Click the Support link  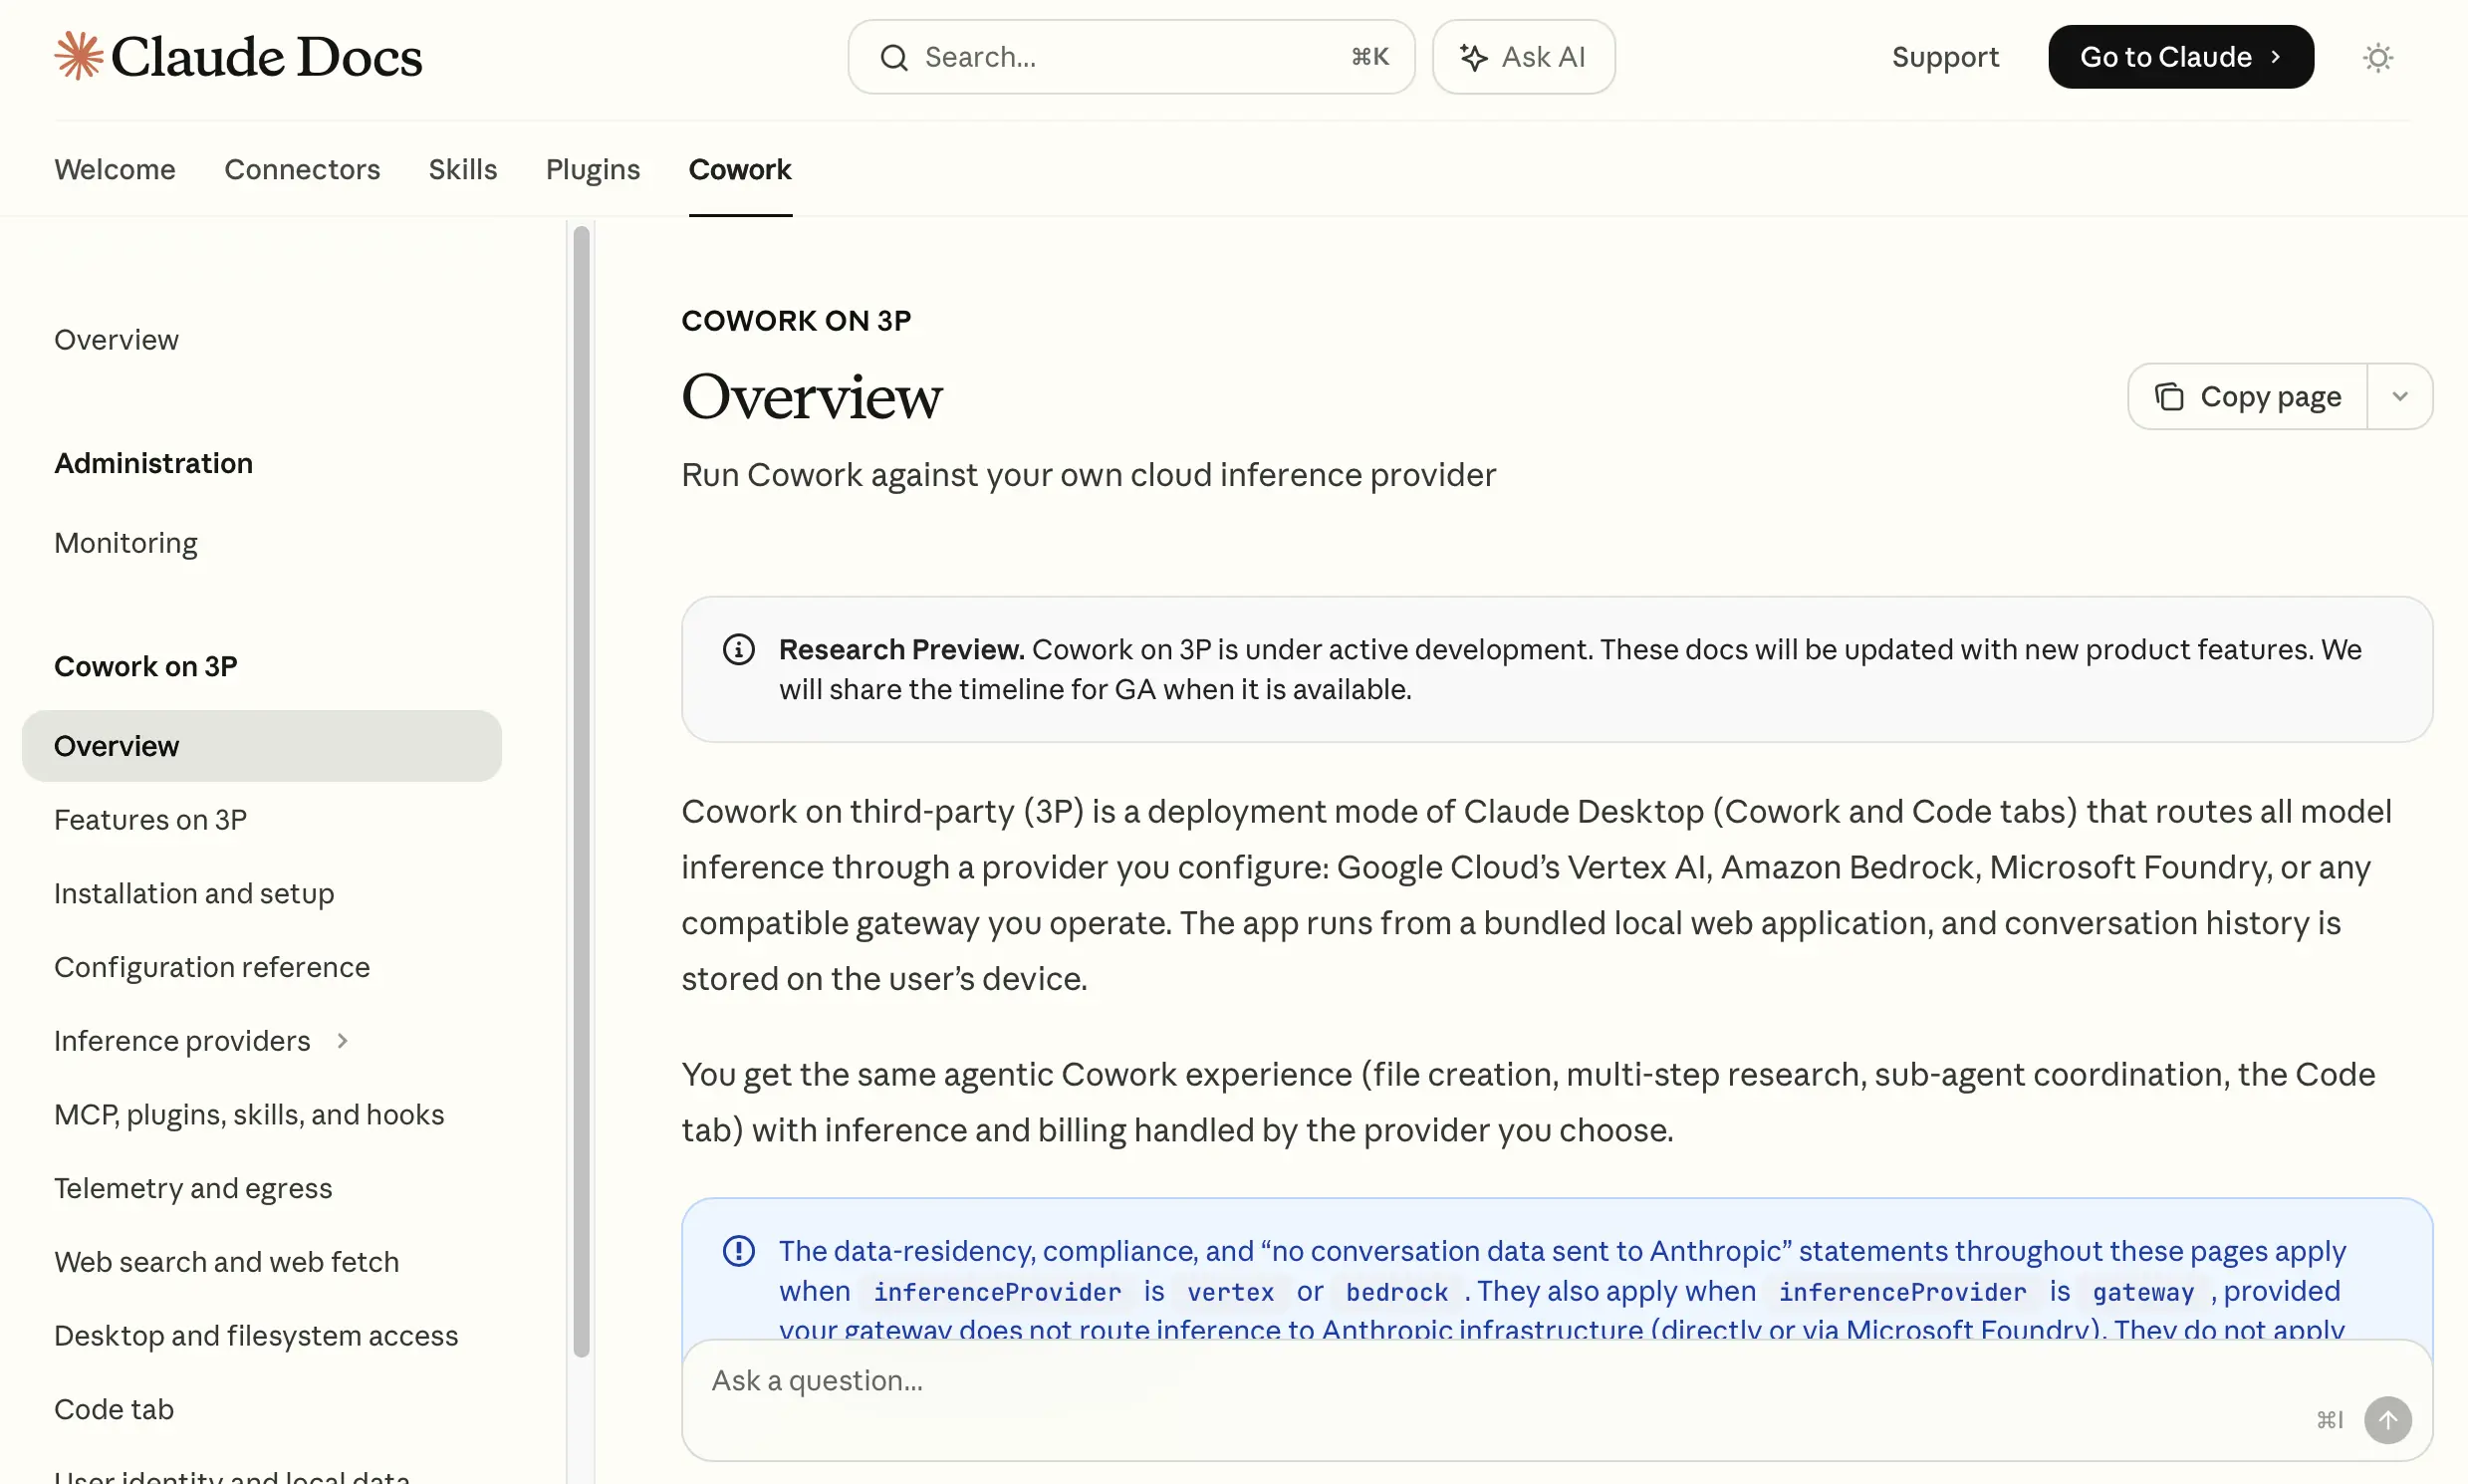tap(1945, 57)
